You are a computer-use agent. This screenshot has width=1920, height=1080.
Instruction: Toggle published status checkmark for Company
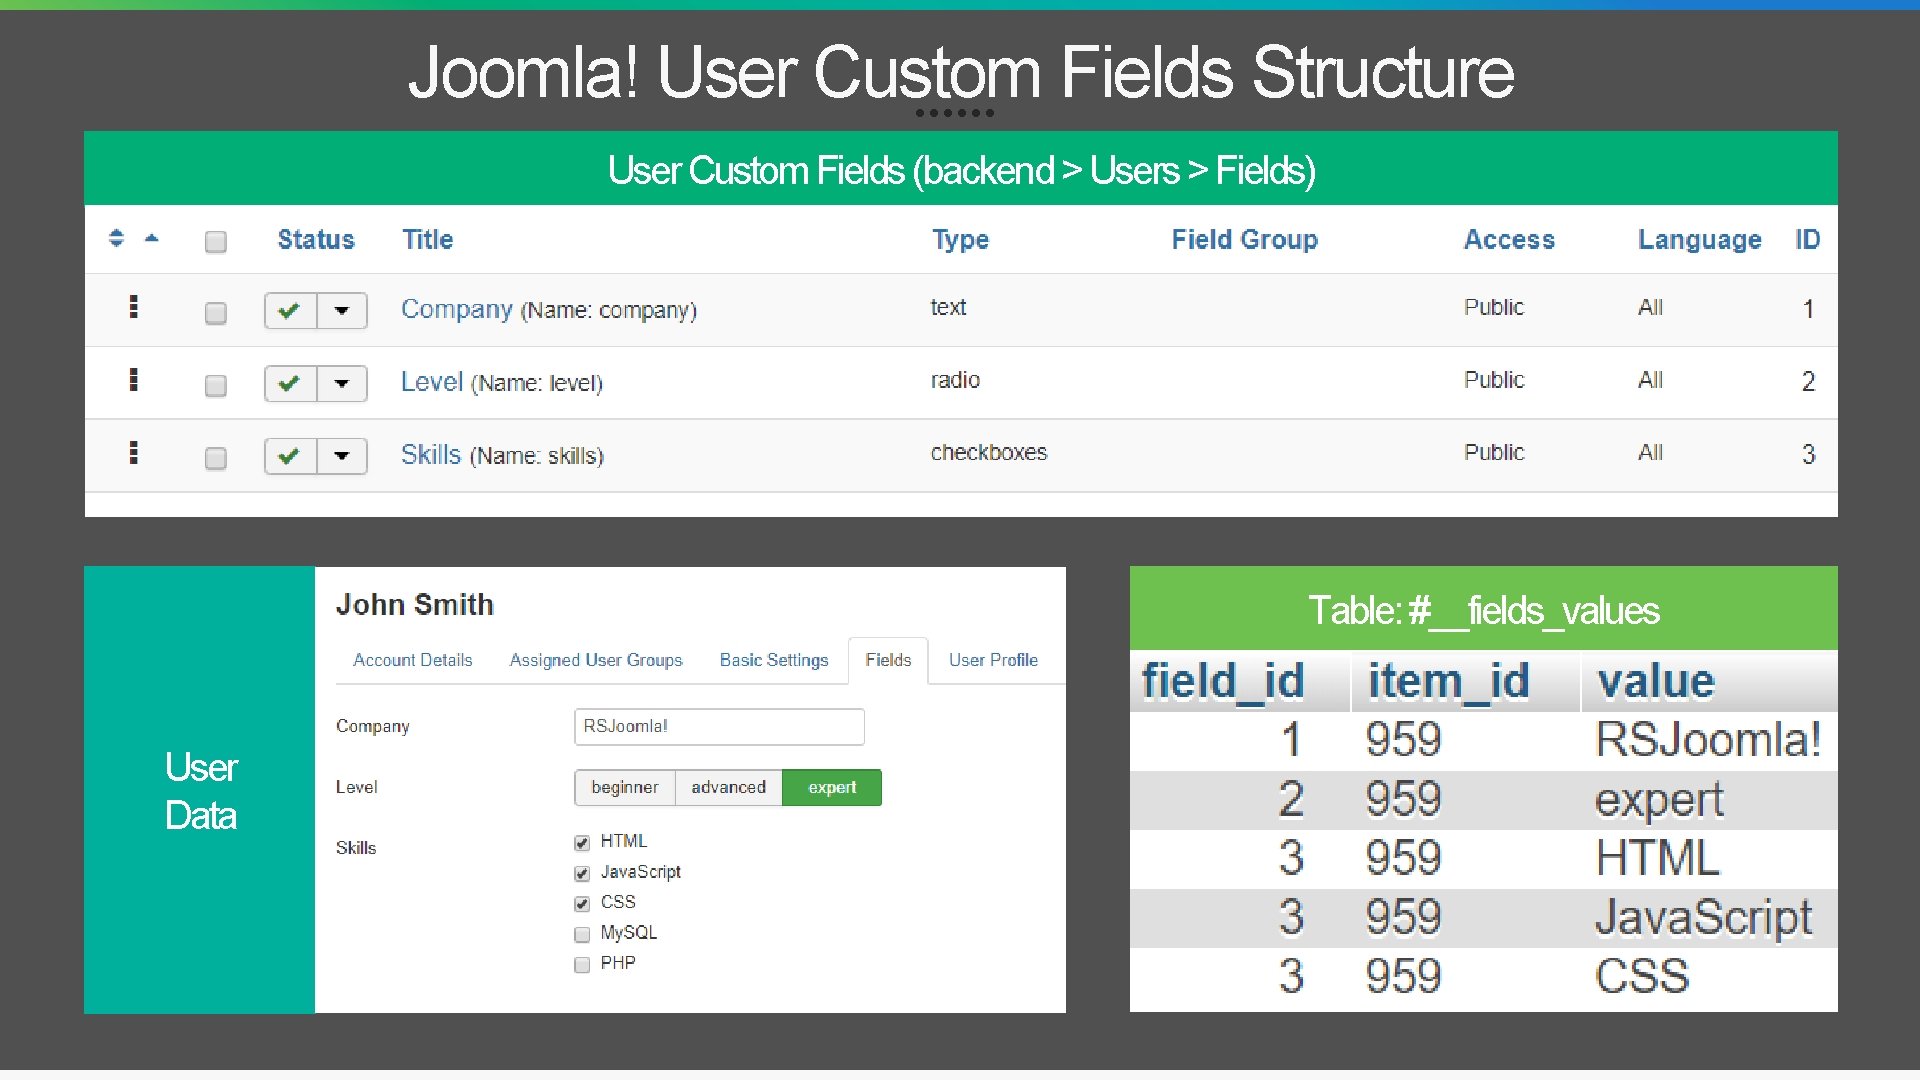pos(290,310)
